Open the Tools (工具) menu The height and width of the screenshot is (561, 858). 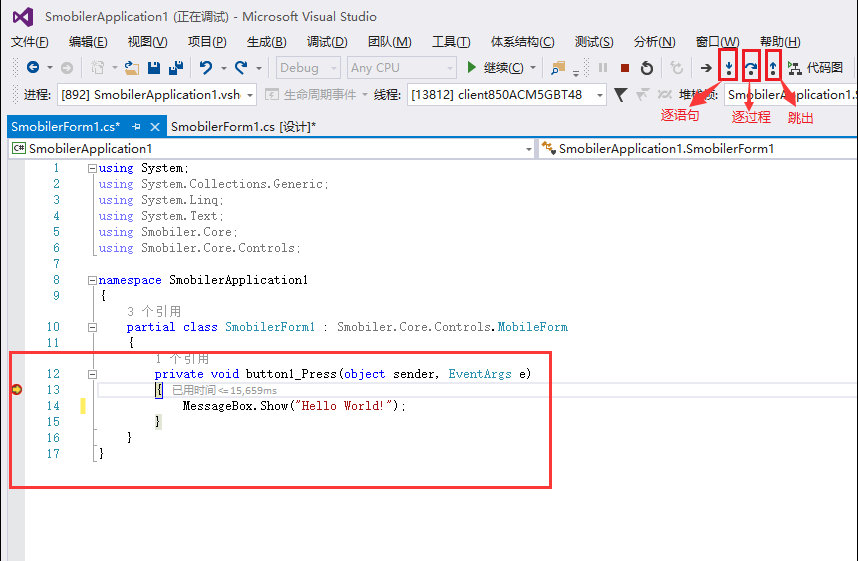tap(451, 42)
